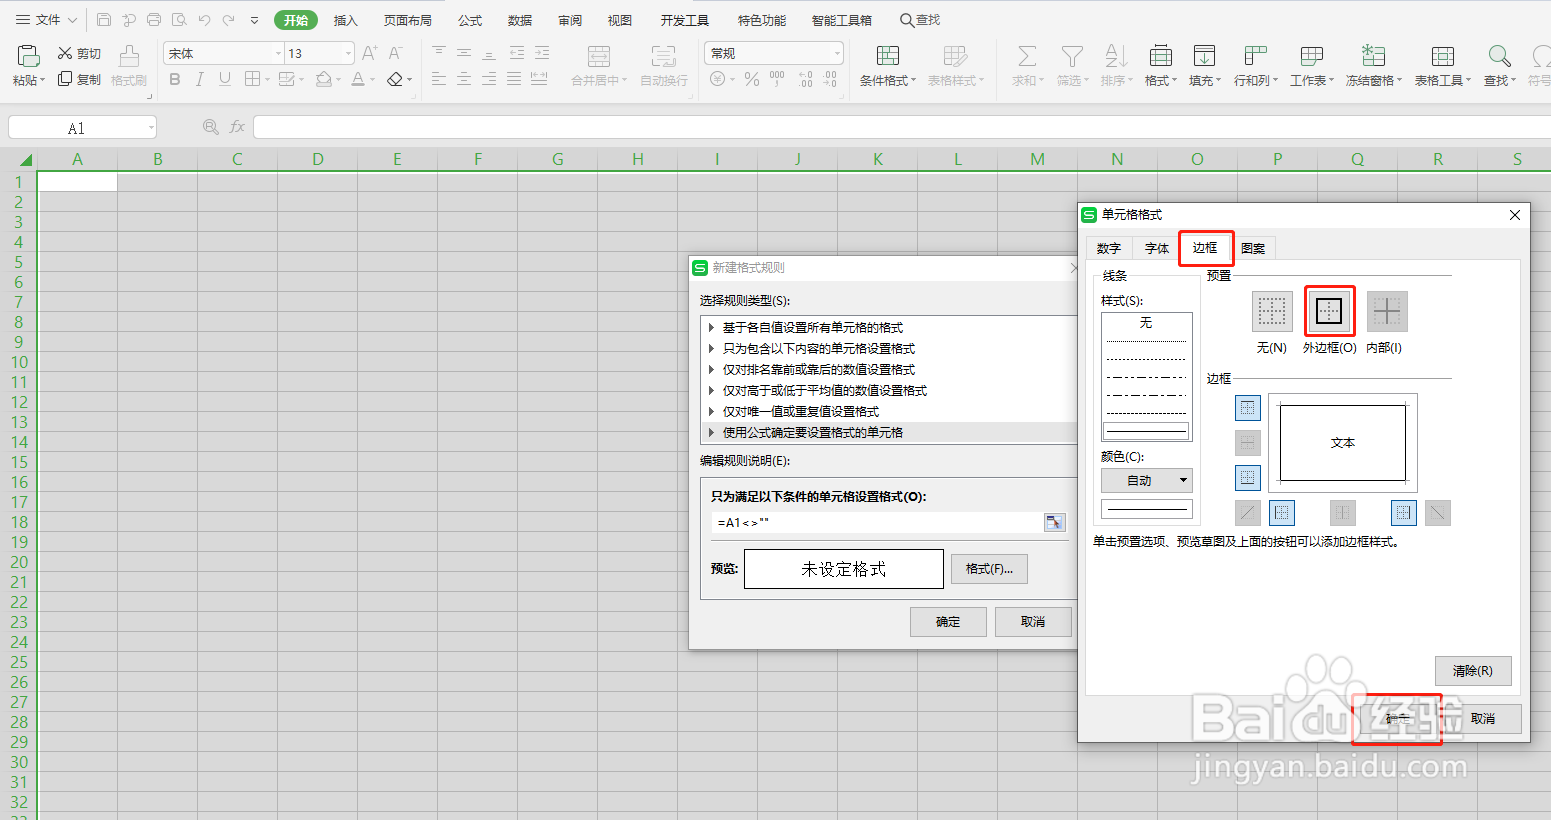This screenshot has width=1551, height=820.
Task: Open the font name dropdown (宋体)
Action: pyautogui.click(x=278, y=53)
